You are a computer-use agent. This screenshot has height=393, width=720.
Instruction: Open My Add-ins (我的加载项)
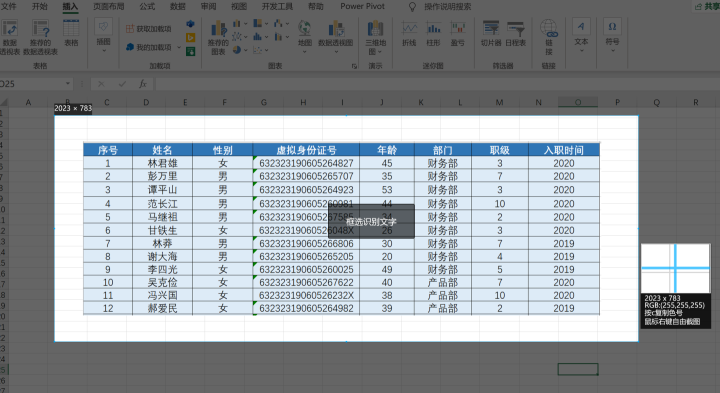(x=148, y=47)
